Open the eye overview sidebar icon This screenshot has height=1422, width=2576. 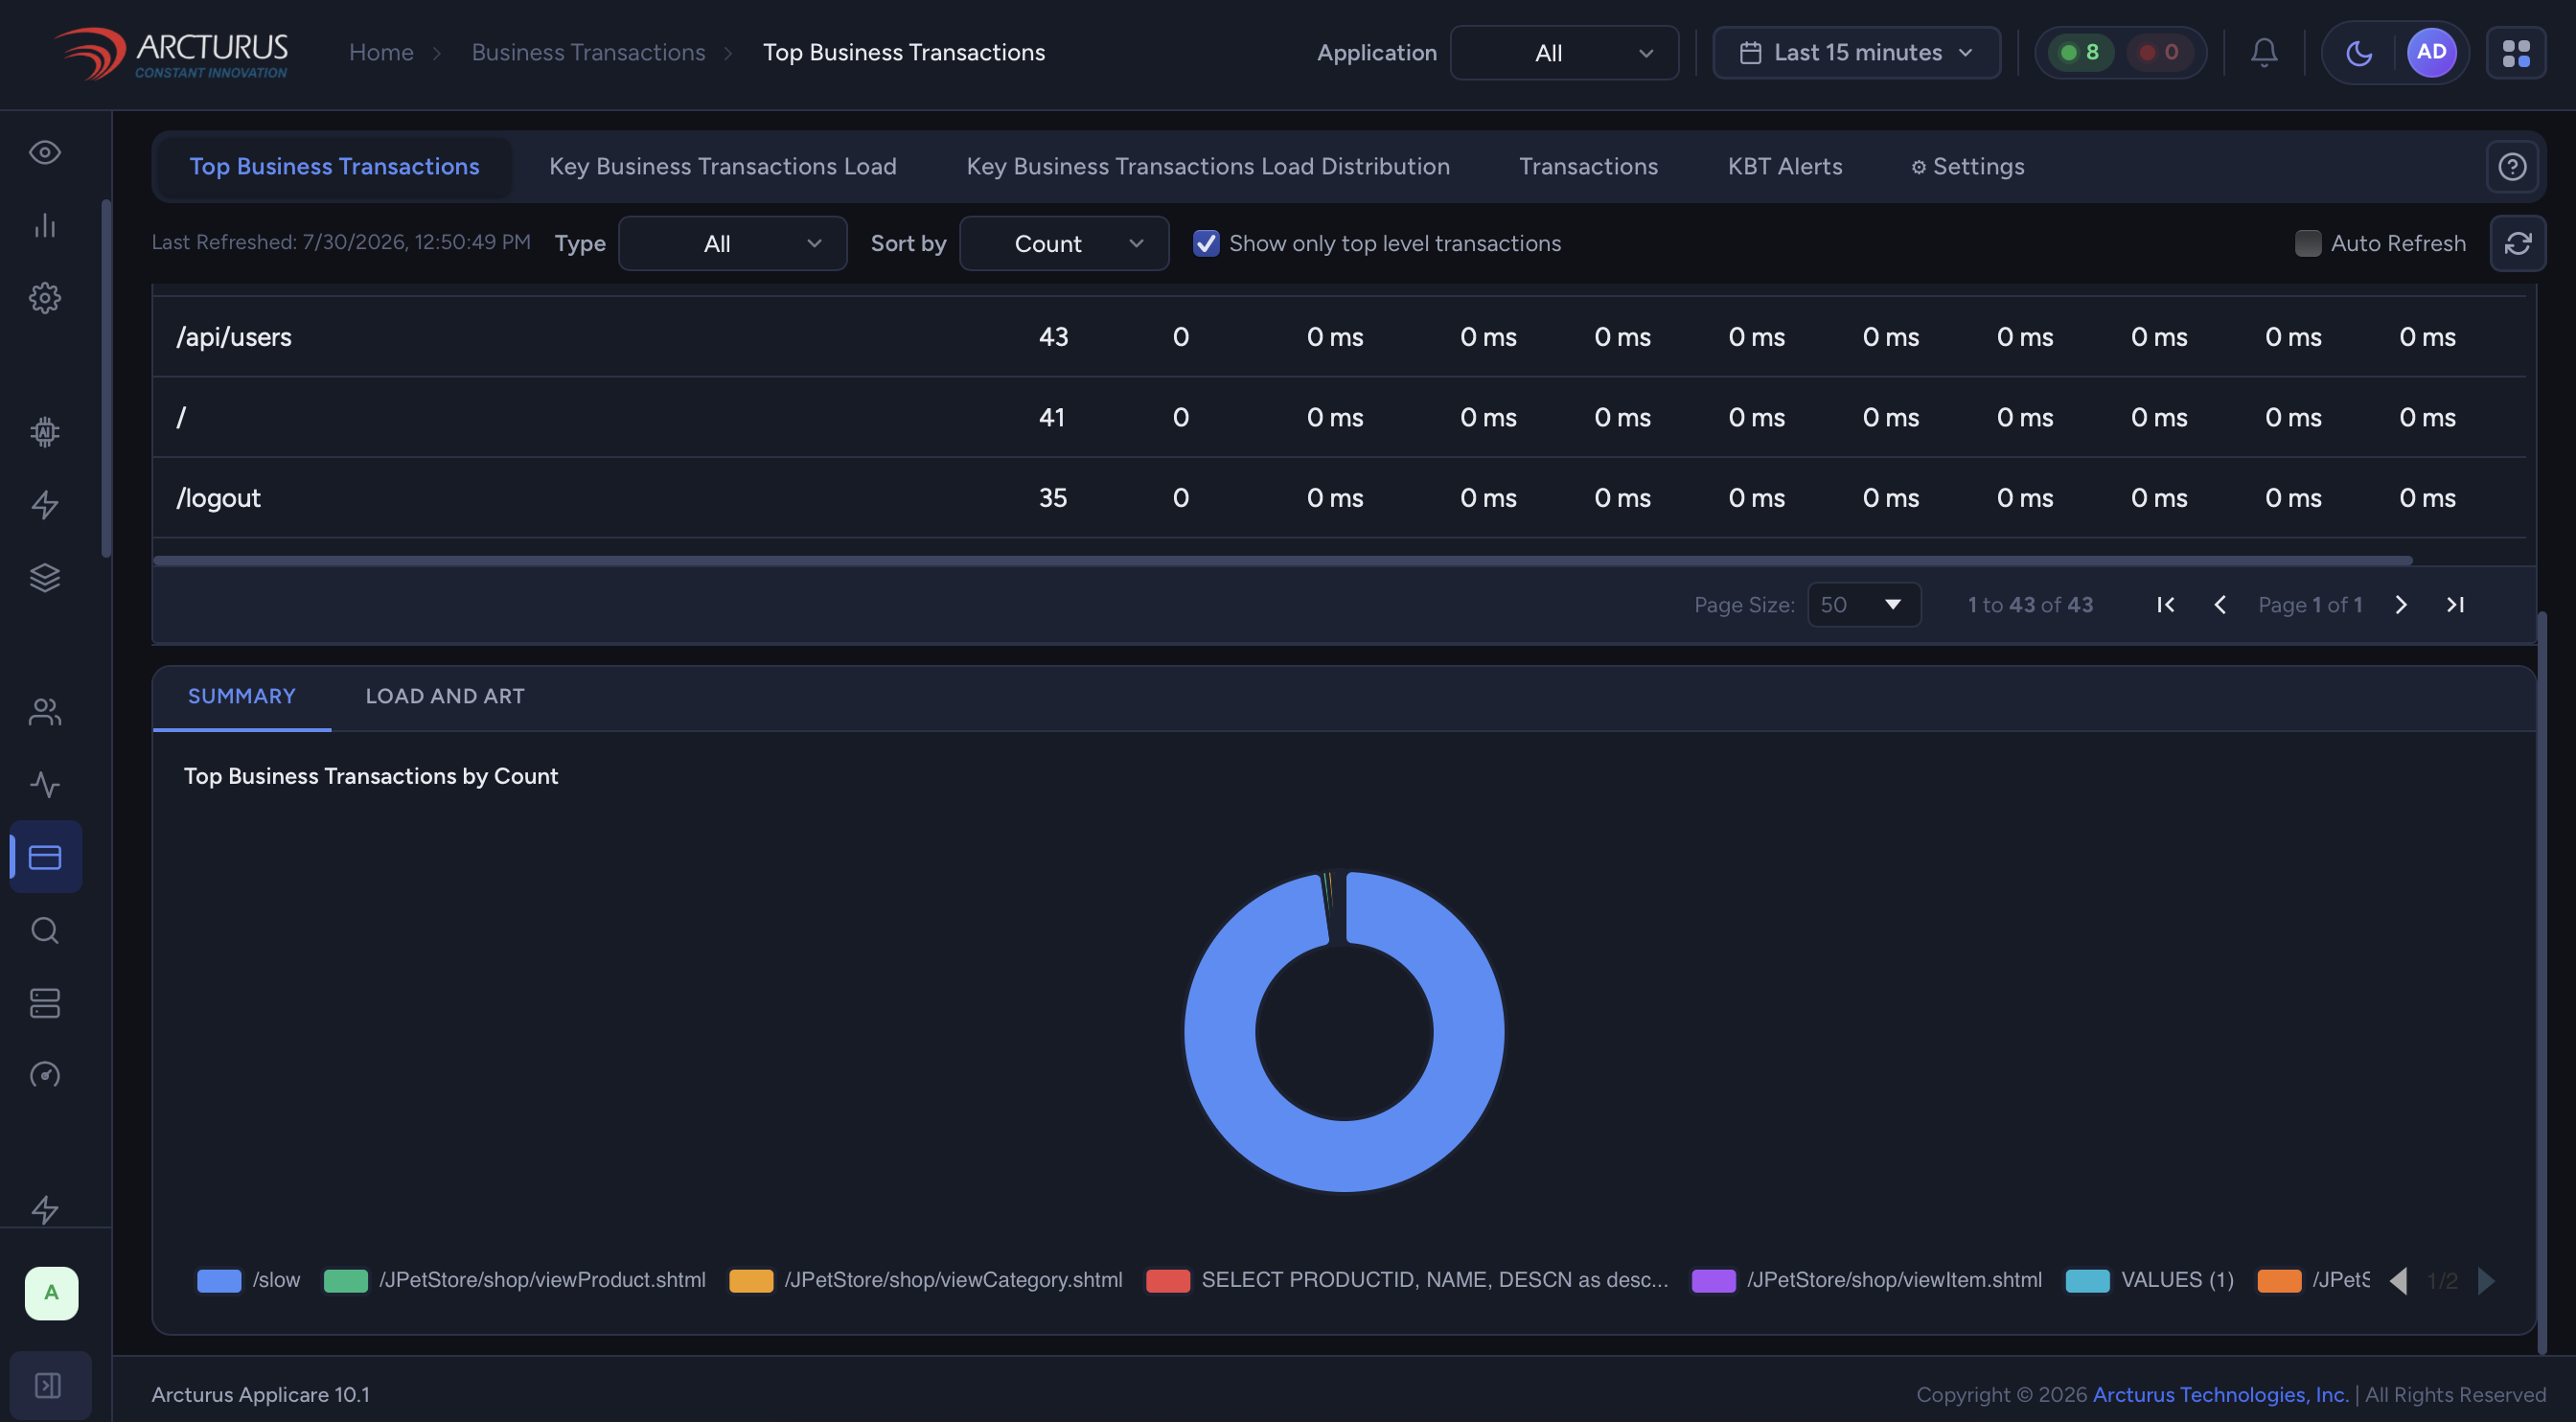pos(45,152)
